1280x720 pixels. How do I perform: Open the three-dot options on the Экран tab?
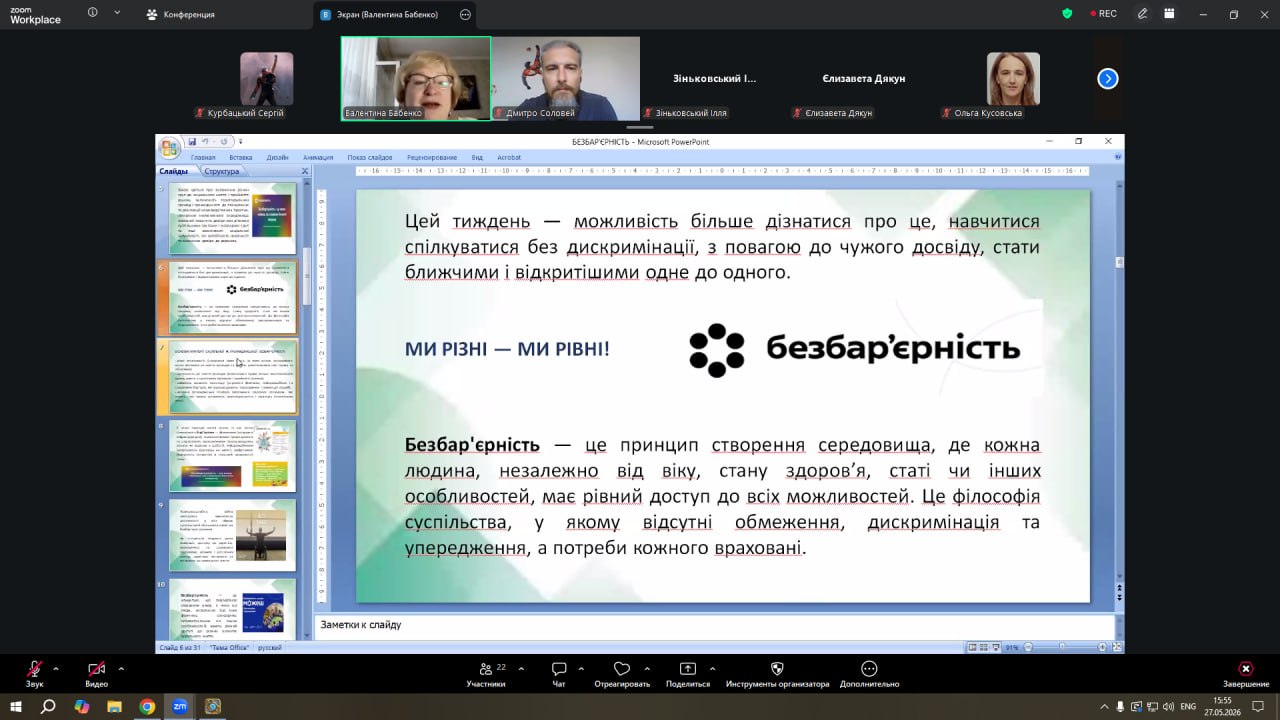465,15
